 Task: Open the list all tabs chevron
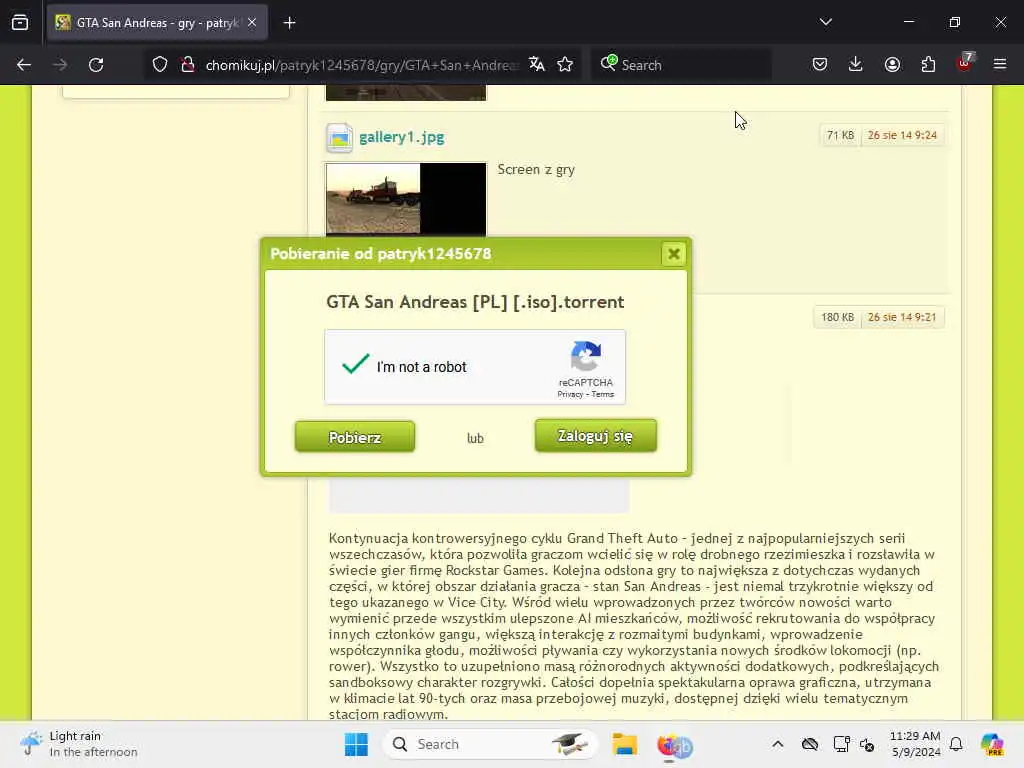point(826,22)
